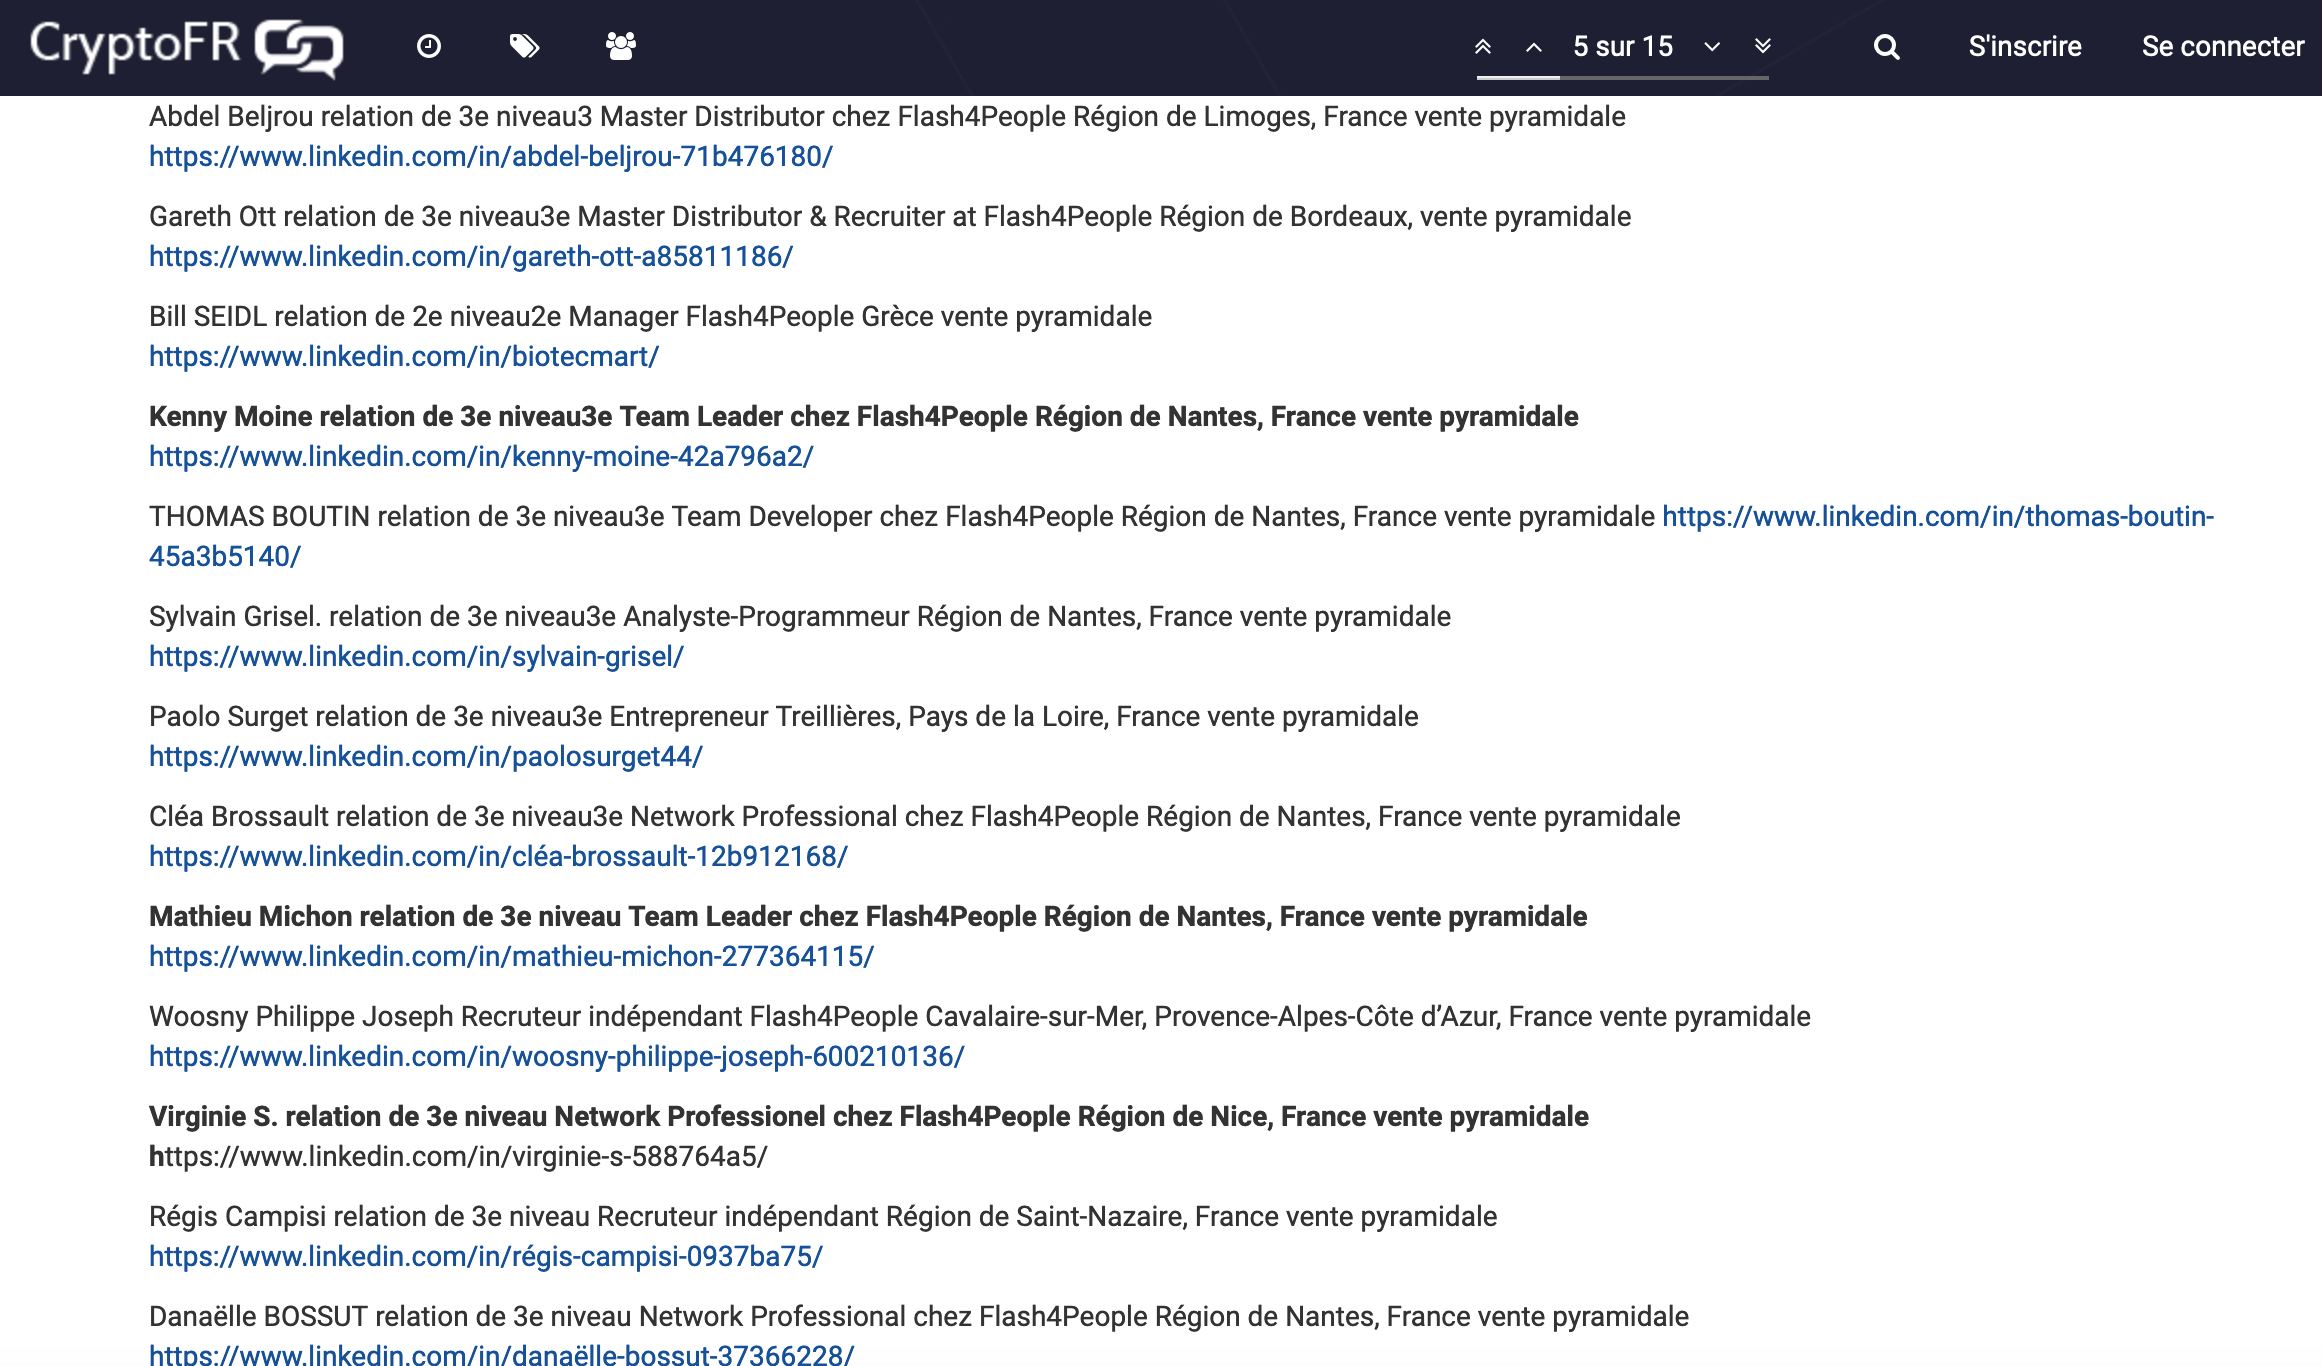
Task: Open Kenny Moine's LinkedIn link
Action: [481, 457]
